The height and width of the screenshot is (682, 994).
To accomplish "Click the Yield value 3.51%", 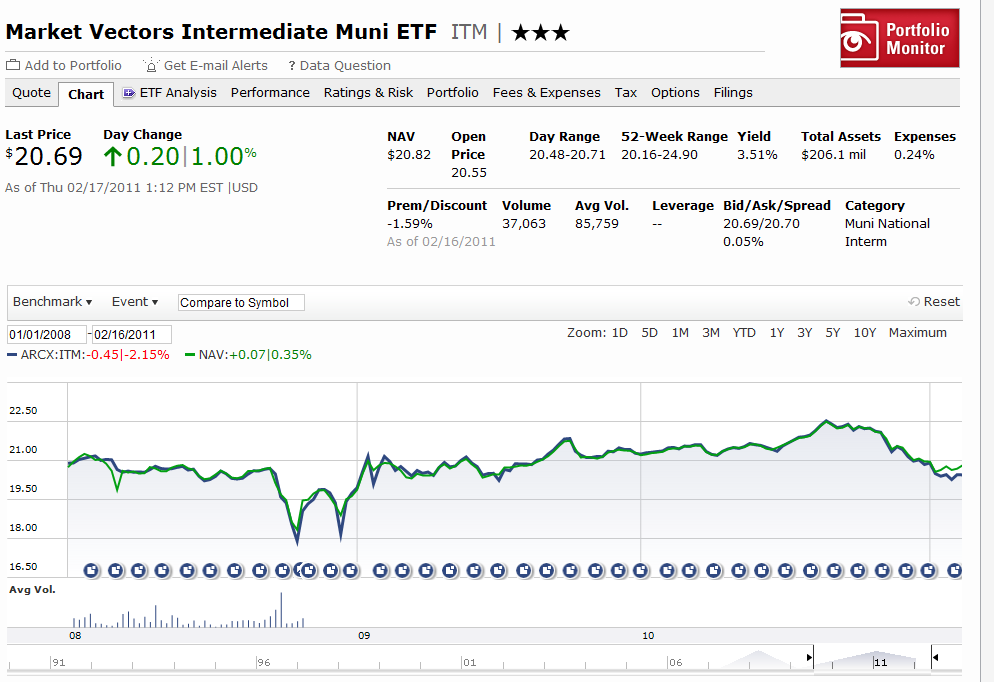I will click(757, 155).
